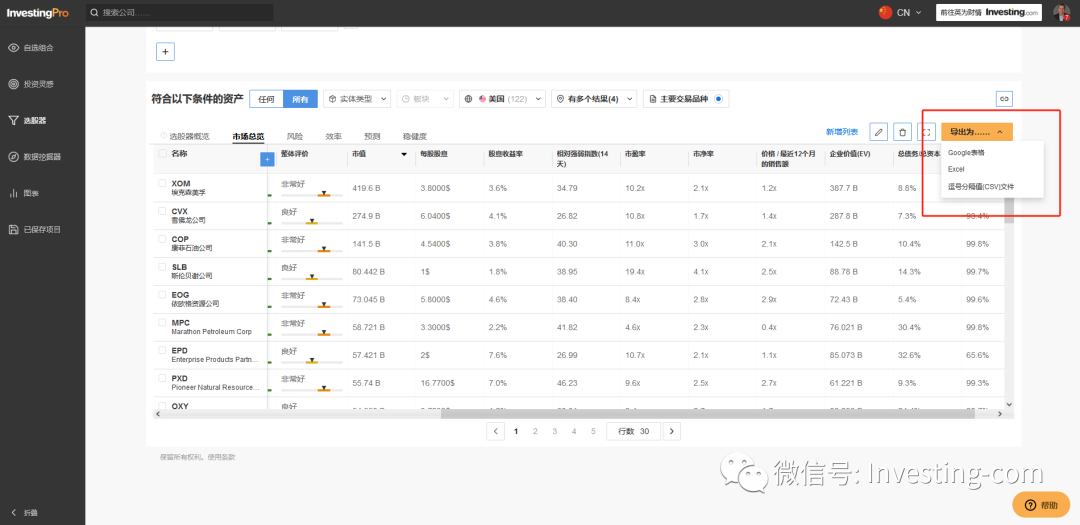Click the China flag icon
The width and height of the screenshot is (1080, 525).
point(885,12)
